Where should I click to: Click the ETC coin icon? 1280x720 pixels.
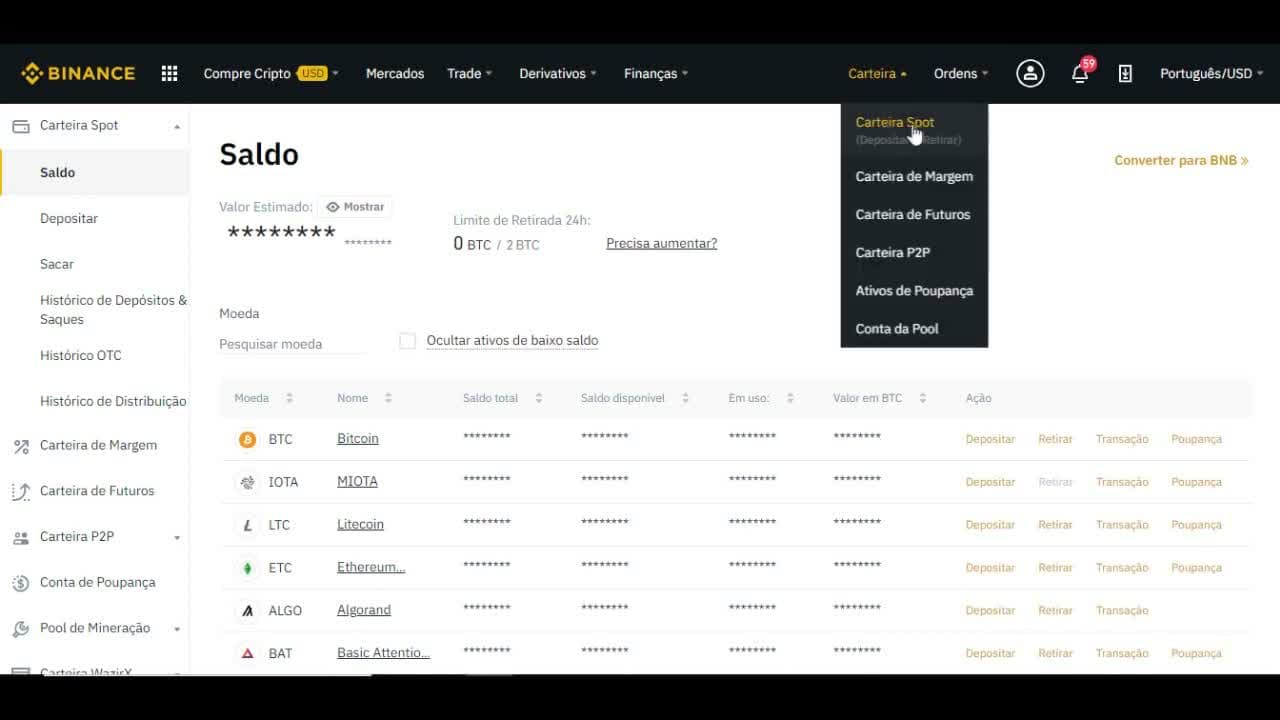[x=247, y=568]
